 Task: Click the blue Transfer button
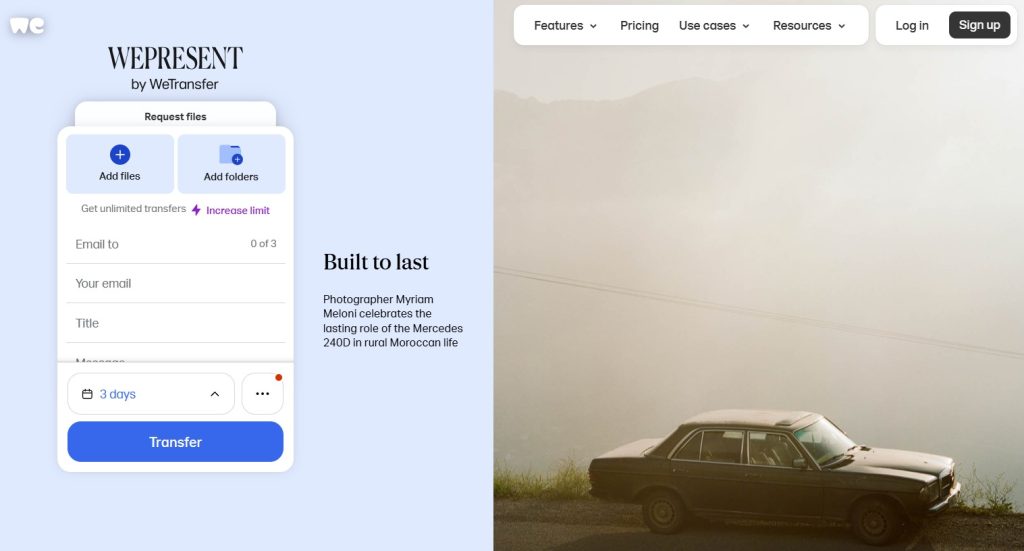click(175, 442)
